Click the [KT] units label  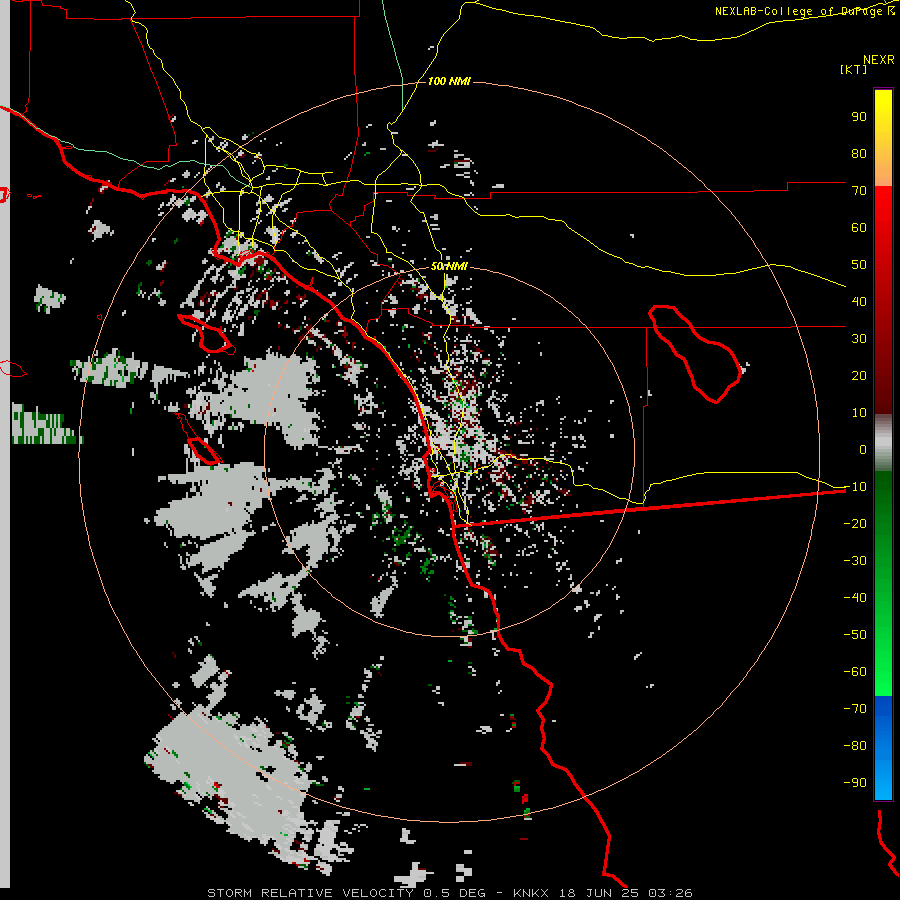point(854,69)
